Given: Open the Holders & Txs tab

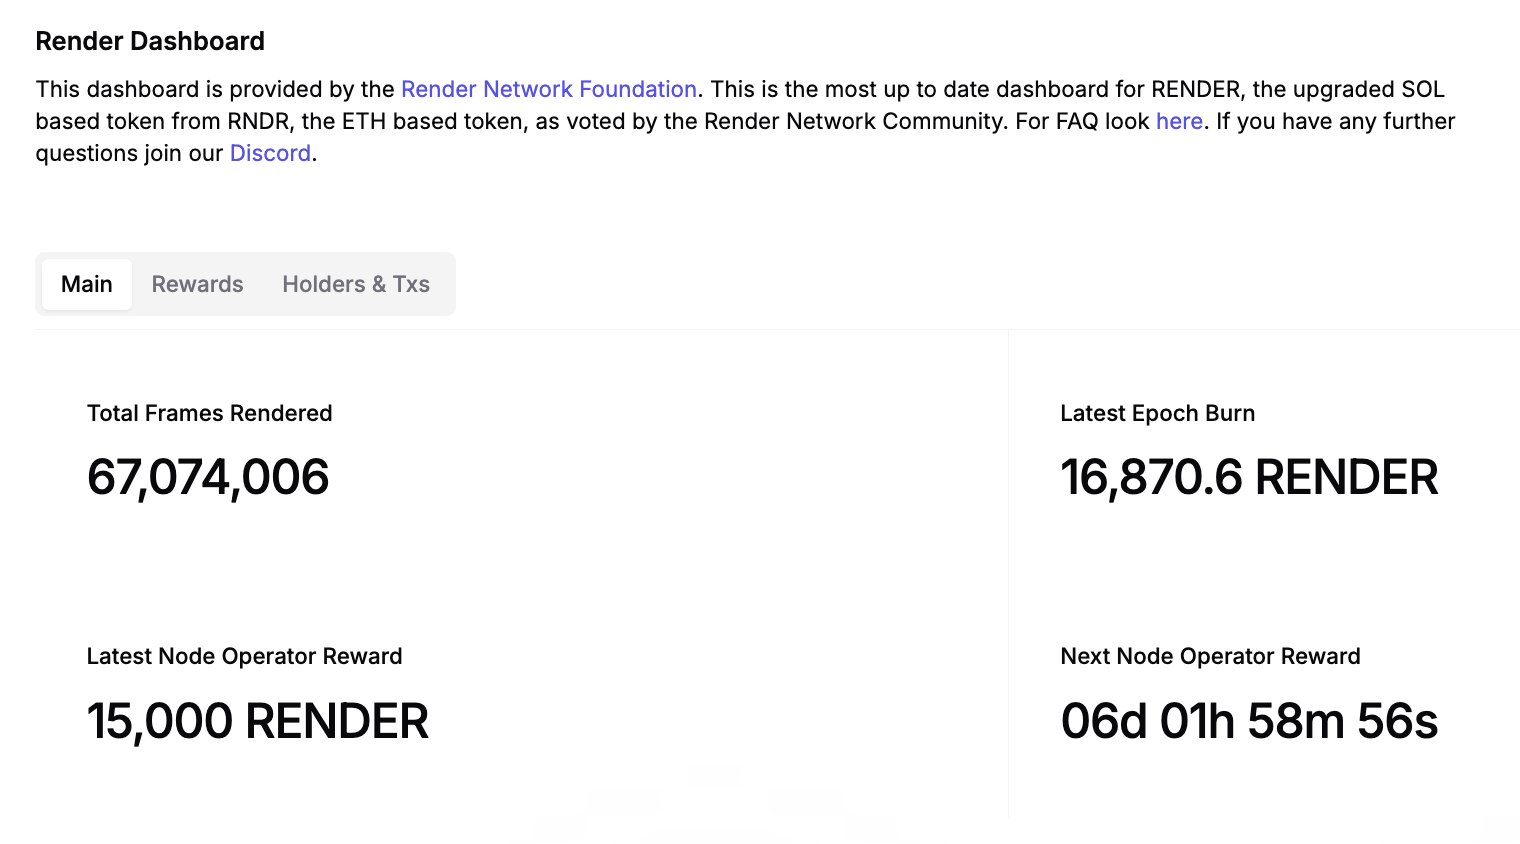Looking at the screenshot, I should coord(355,284).
